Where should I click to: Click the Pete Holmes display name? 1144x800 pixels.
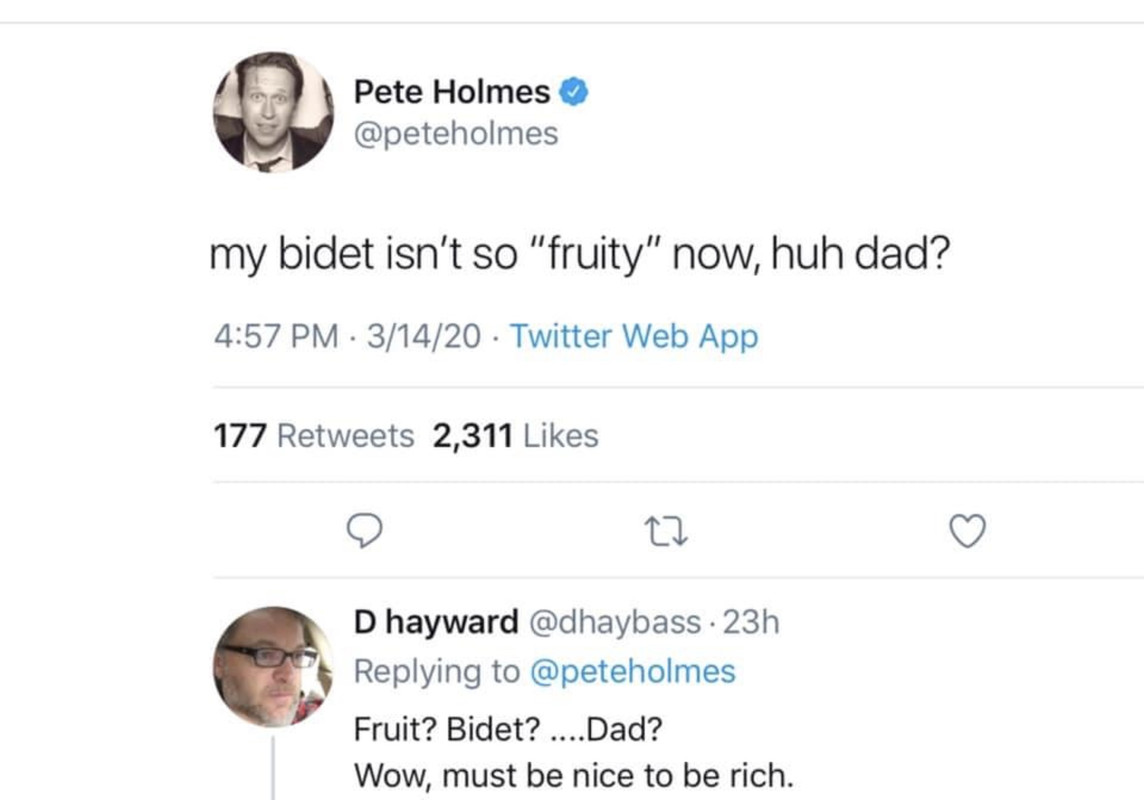[x=451, y=93]
